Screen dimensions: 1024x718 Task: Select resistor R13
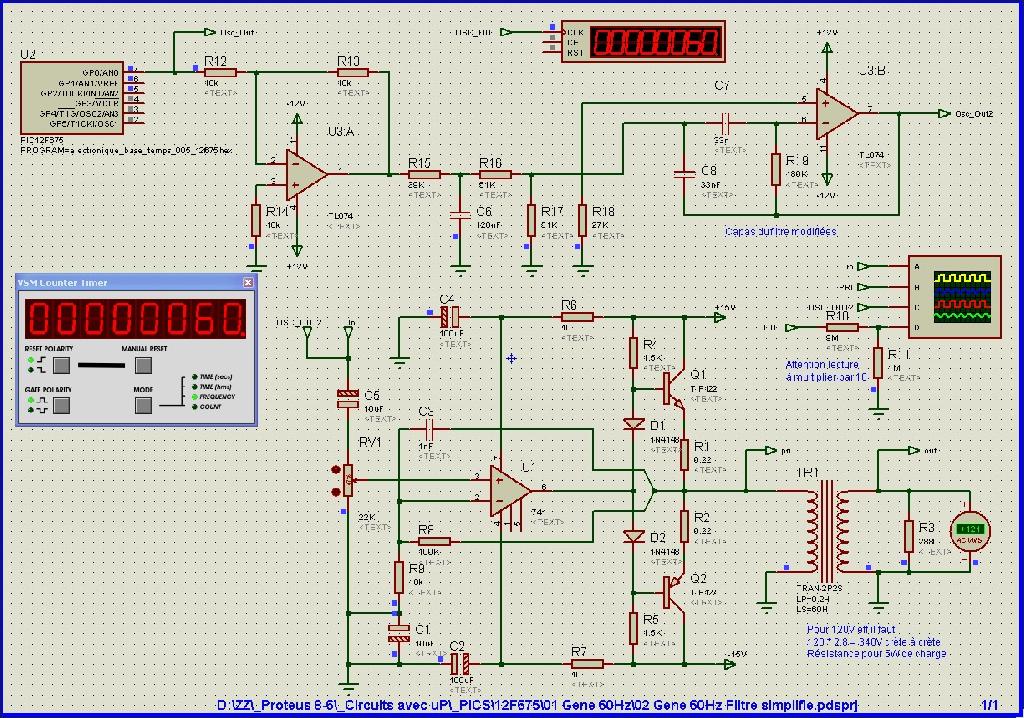click(353, 73)
